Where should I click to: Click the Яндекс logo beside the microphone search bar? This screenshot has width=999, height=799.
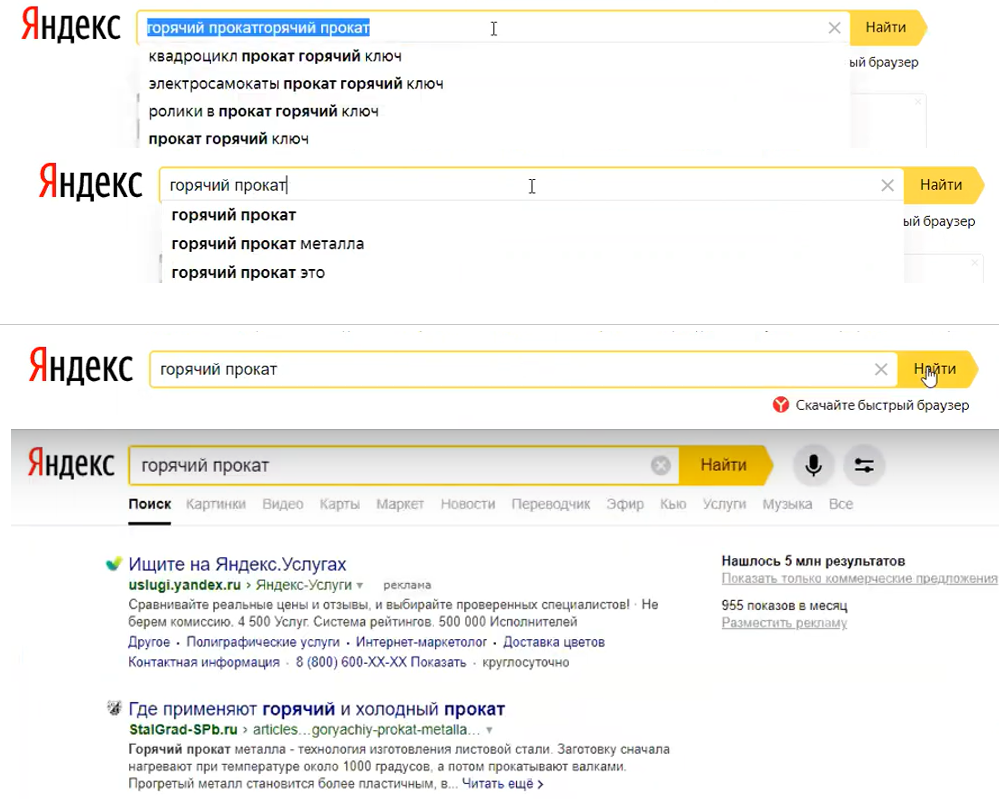tap(69, 465)
